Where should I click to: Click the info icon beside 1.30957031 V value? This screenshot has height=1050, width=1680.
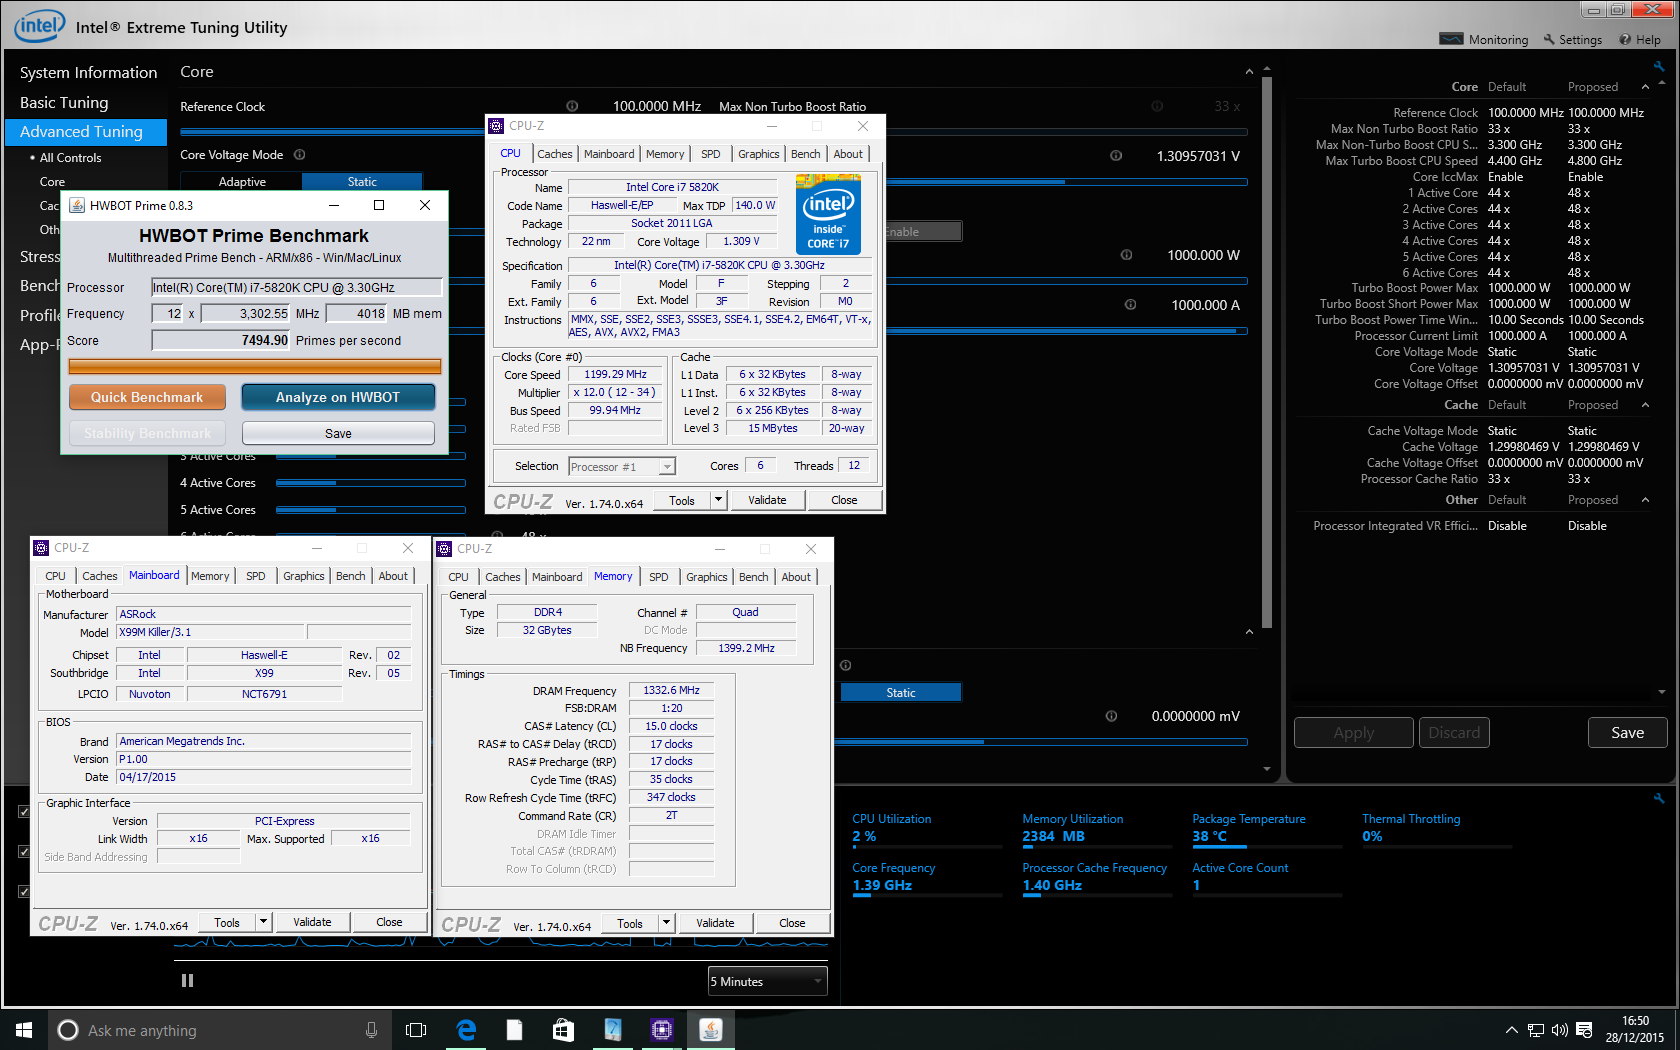[1116, 155]
